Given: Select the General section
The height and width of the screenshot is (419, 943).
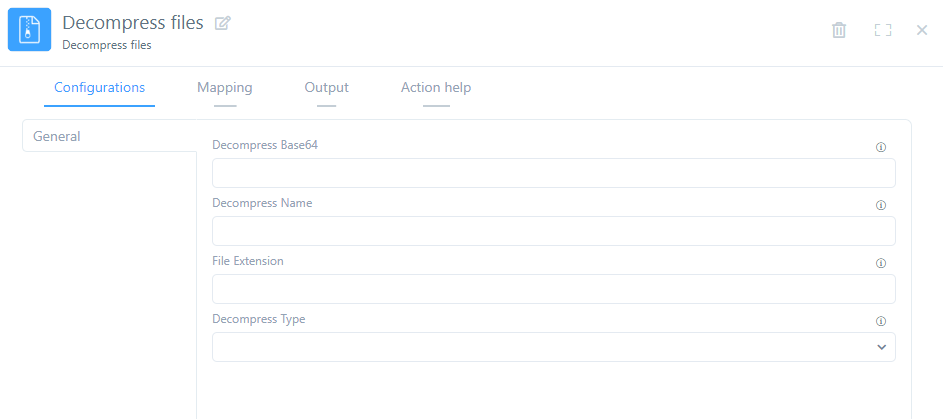Looking at the screenshot, I should tap(57, 137).
